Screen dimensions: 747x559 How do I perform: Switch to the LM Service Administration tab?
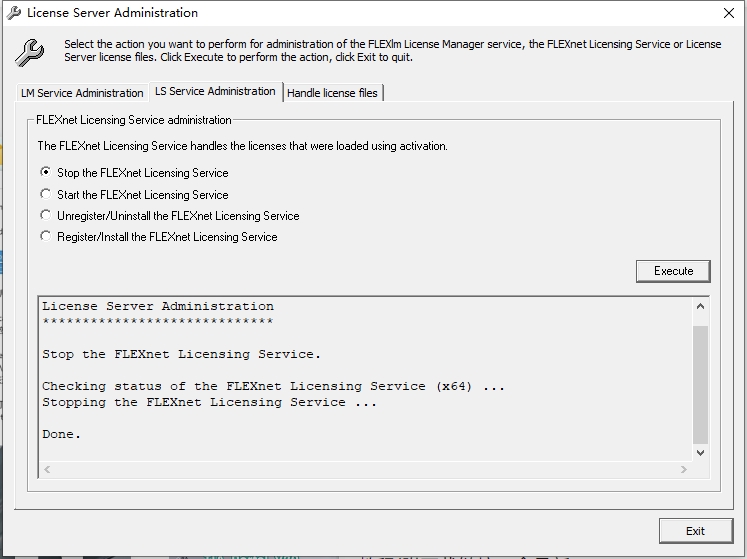pyautogui.click(x=82, y=93)
